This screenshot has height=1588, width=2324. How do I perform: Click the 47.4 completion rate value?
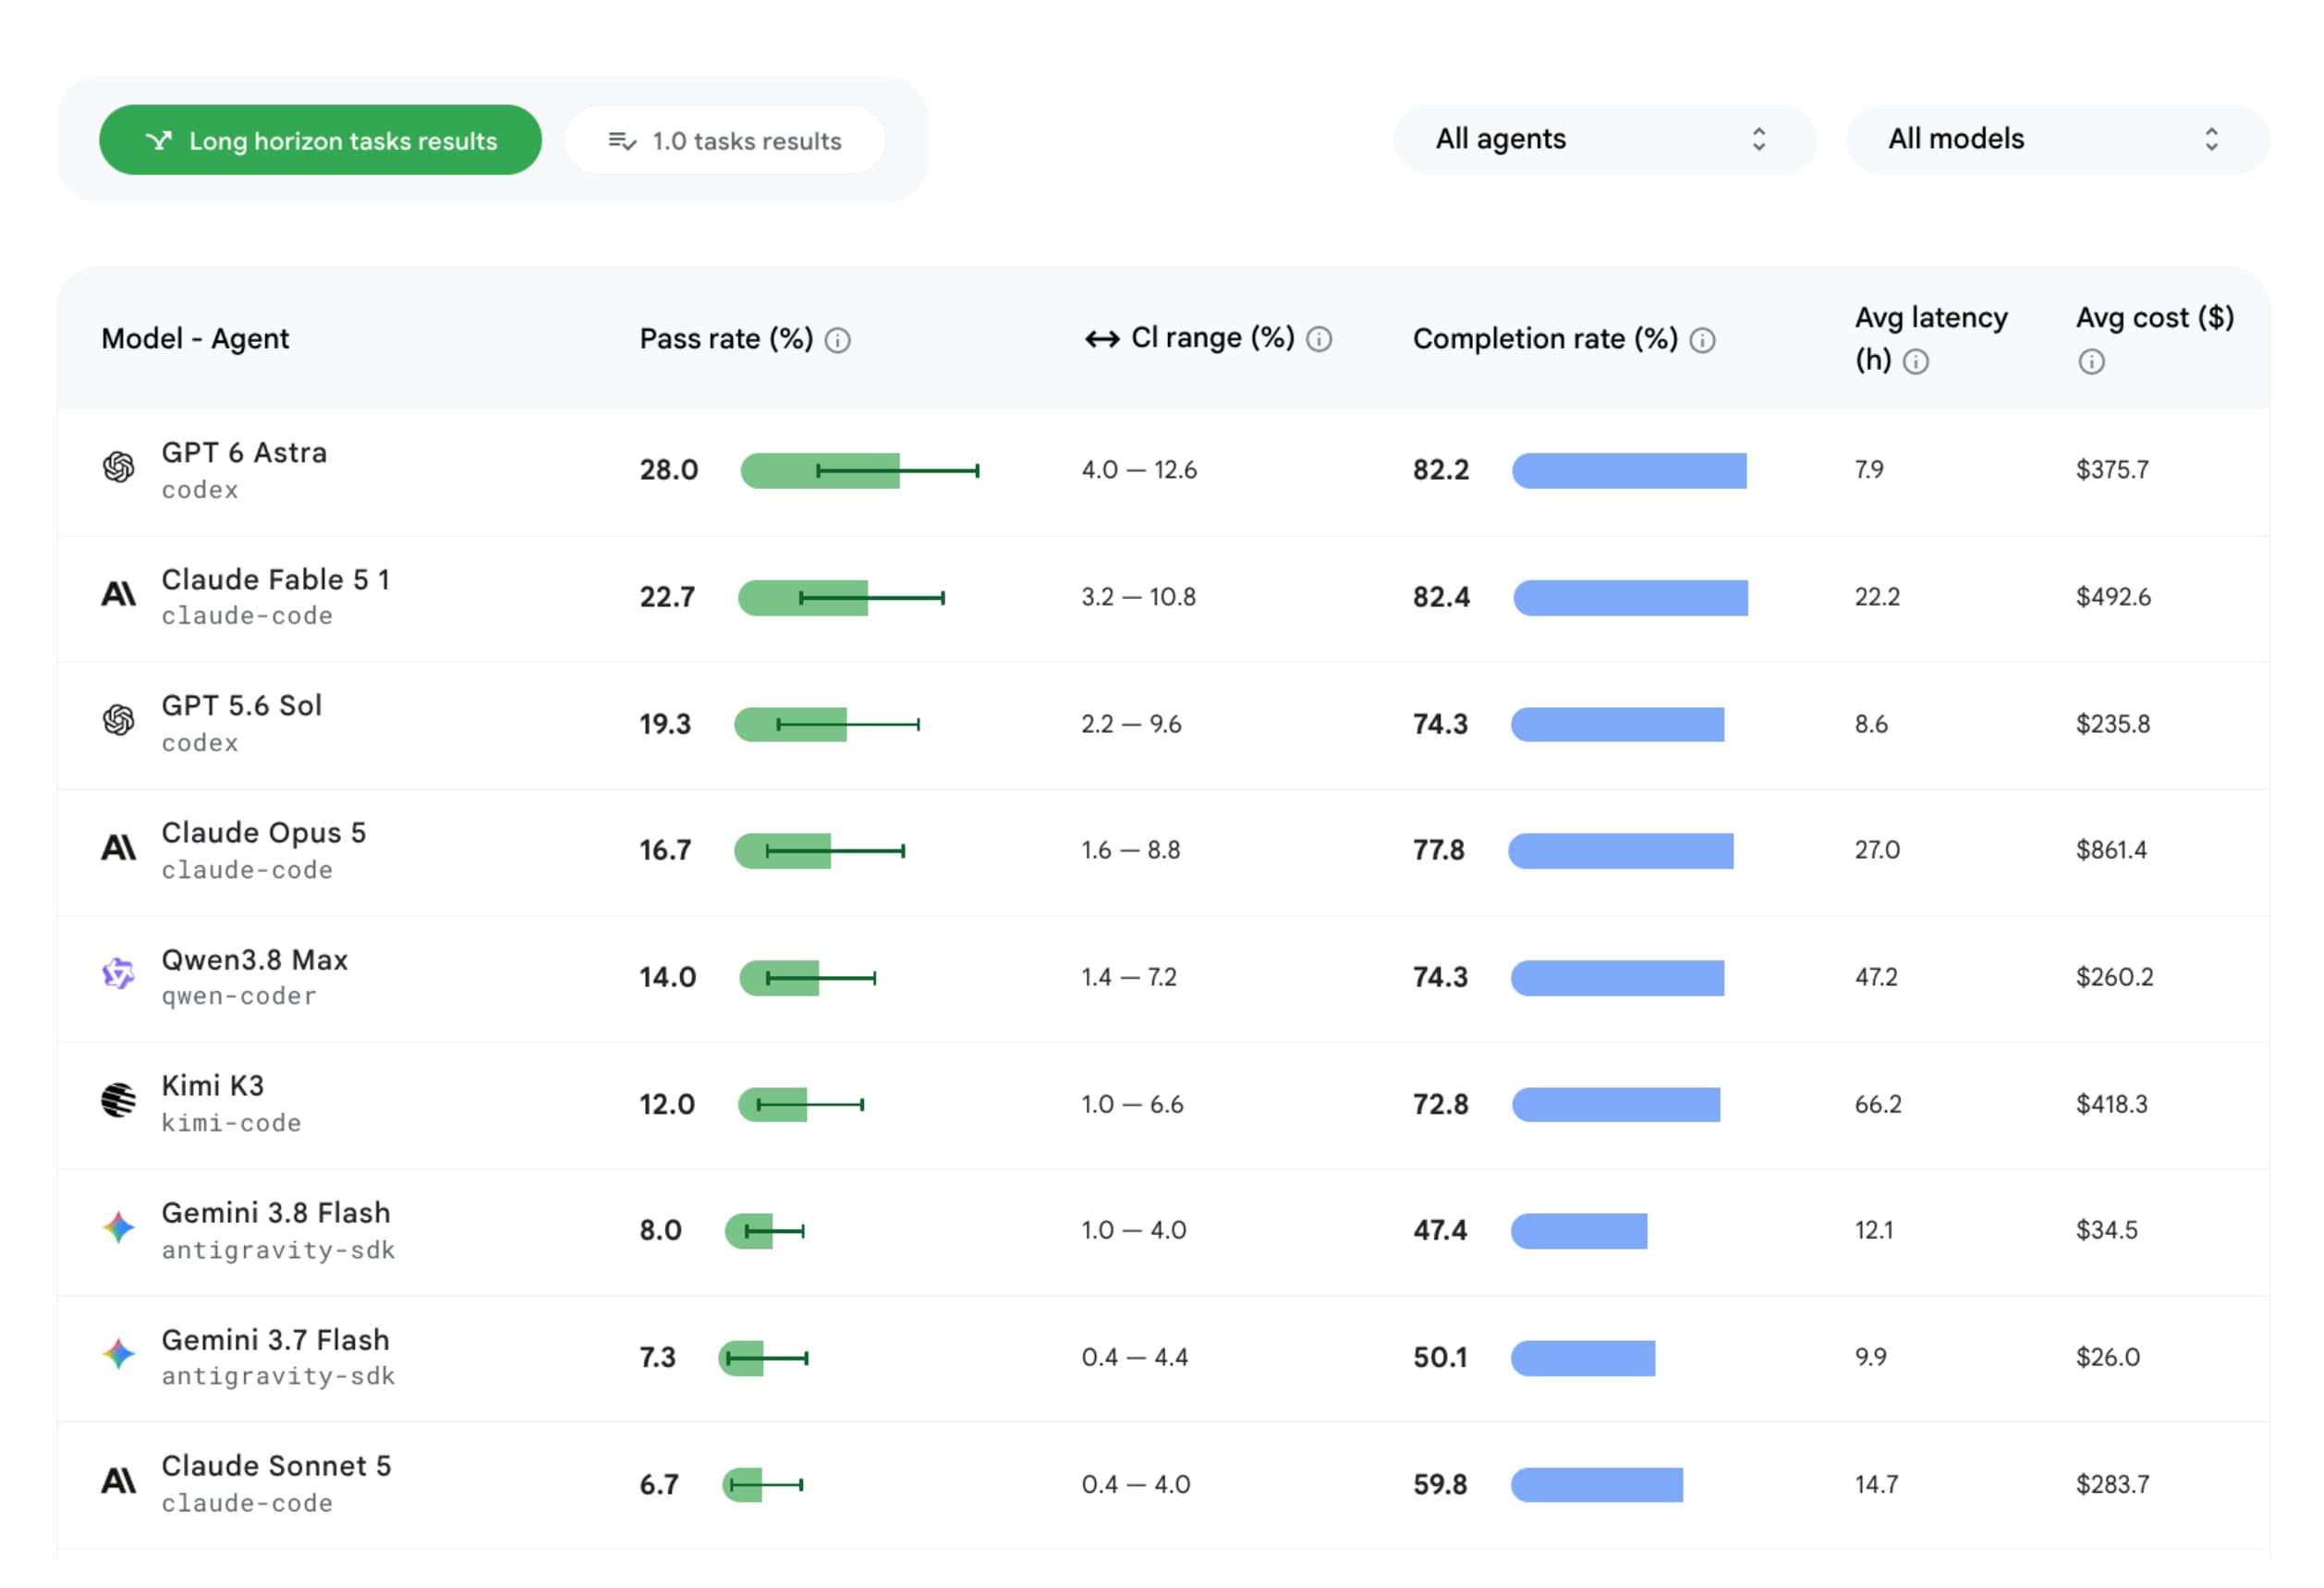click(x=1440, y=1230)
